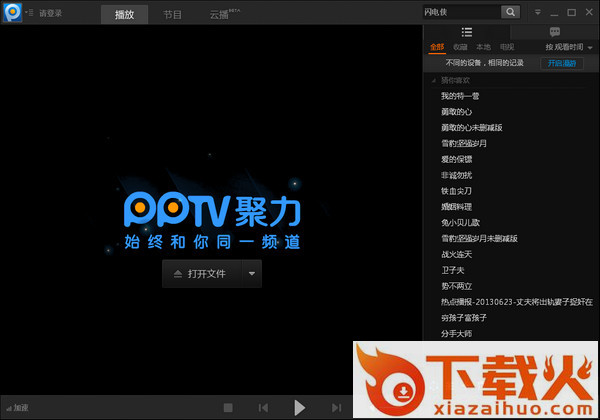Maximize the PPTV window
The height and width of the screenshot is (420, 600).
(x=572, y=13)
